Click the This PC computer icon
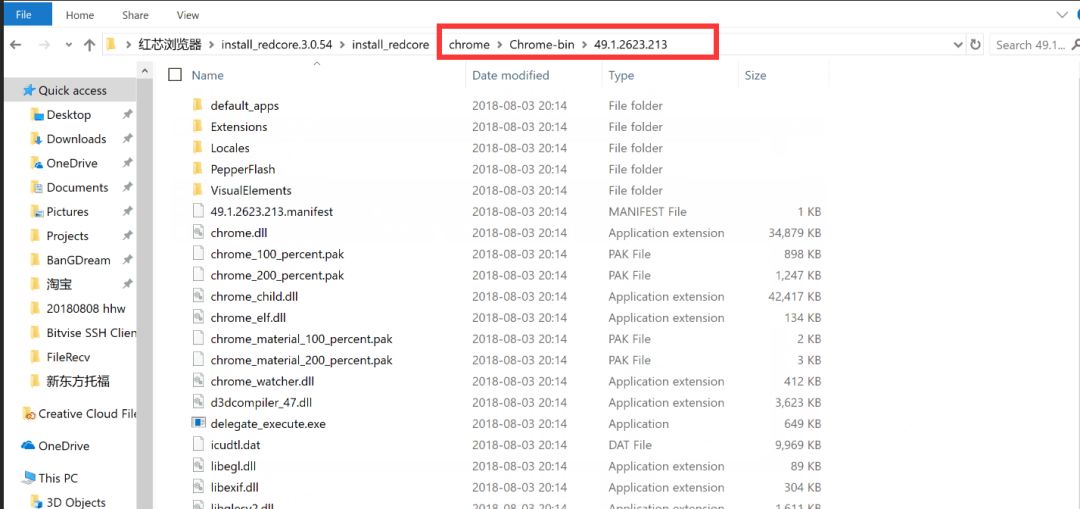This screenshot has width=1080, height=509. (x=28, y=478)
